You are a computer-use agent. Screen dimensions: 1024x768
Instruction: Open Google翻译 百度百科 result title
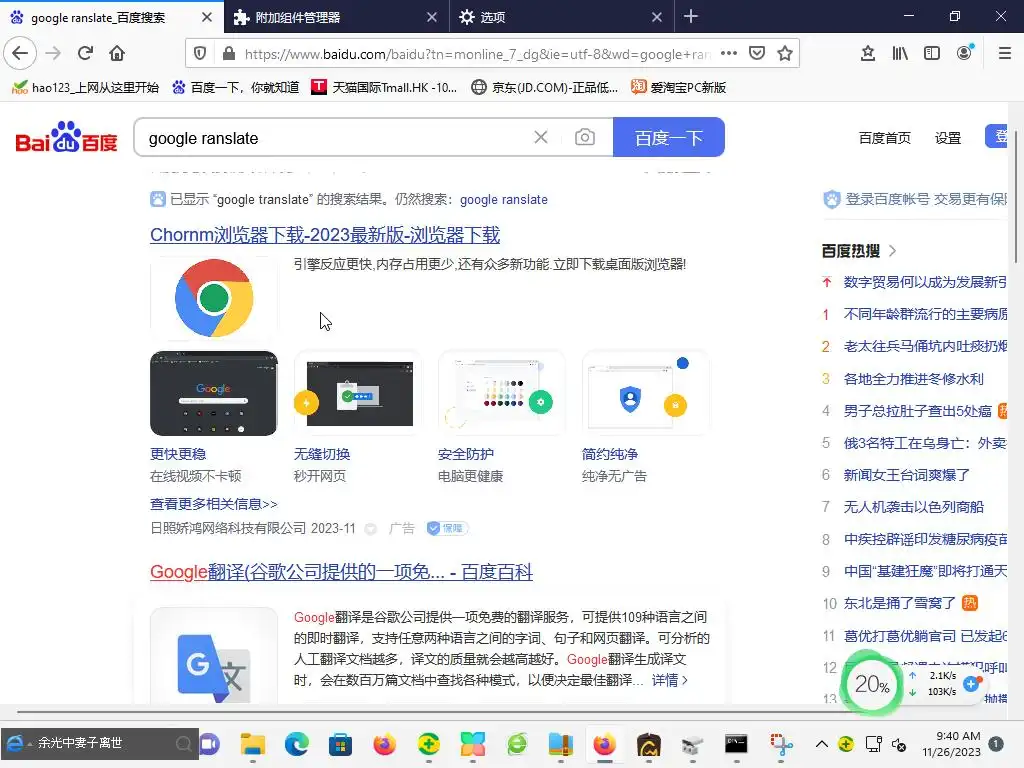[x=341, y=572]
